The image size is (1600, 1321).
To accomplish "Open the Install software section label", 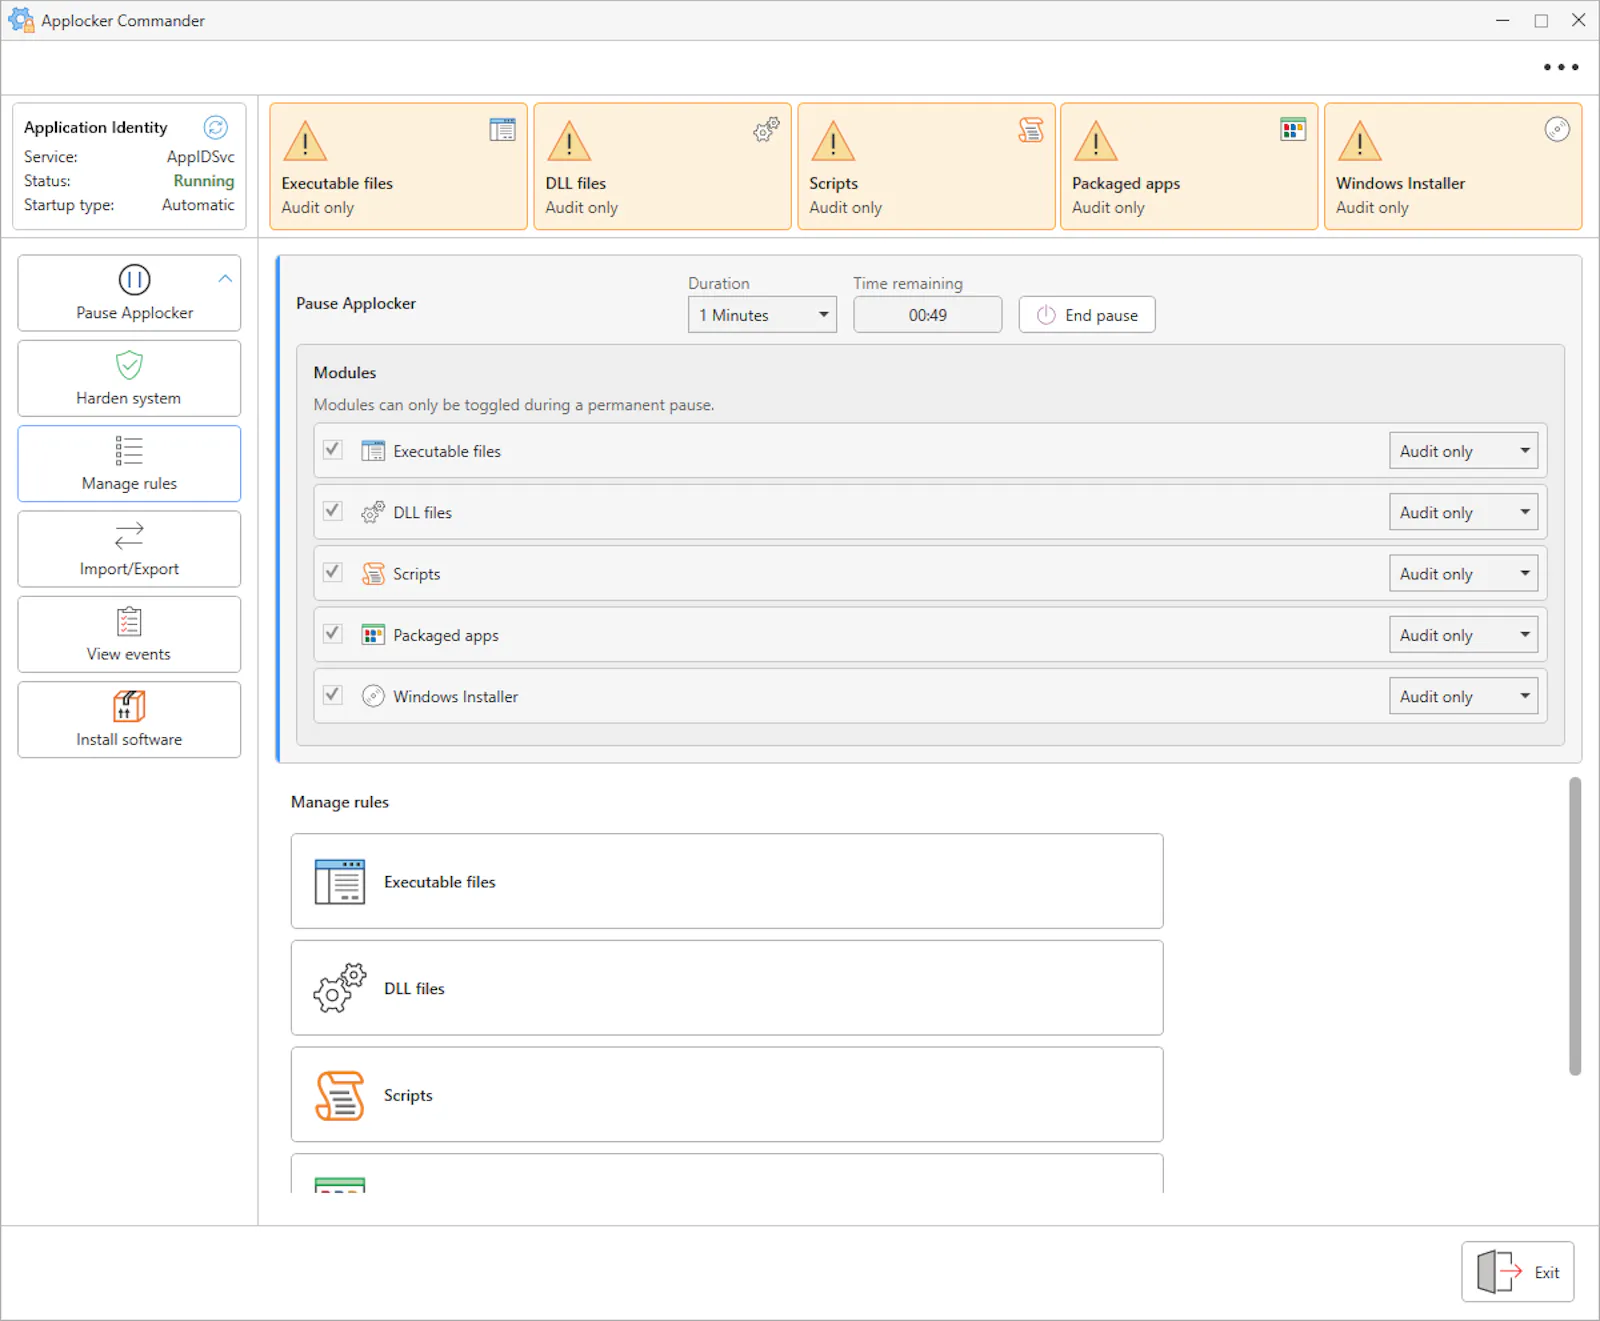I will point(129,739).
